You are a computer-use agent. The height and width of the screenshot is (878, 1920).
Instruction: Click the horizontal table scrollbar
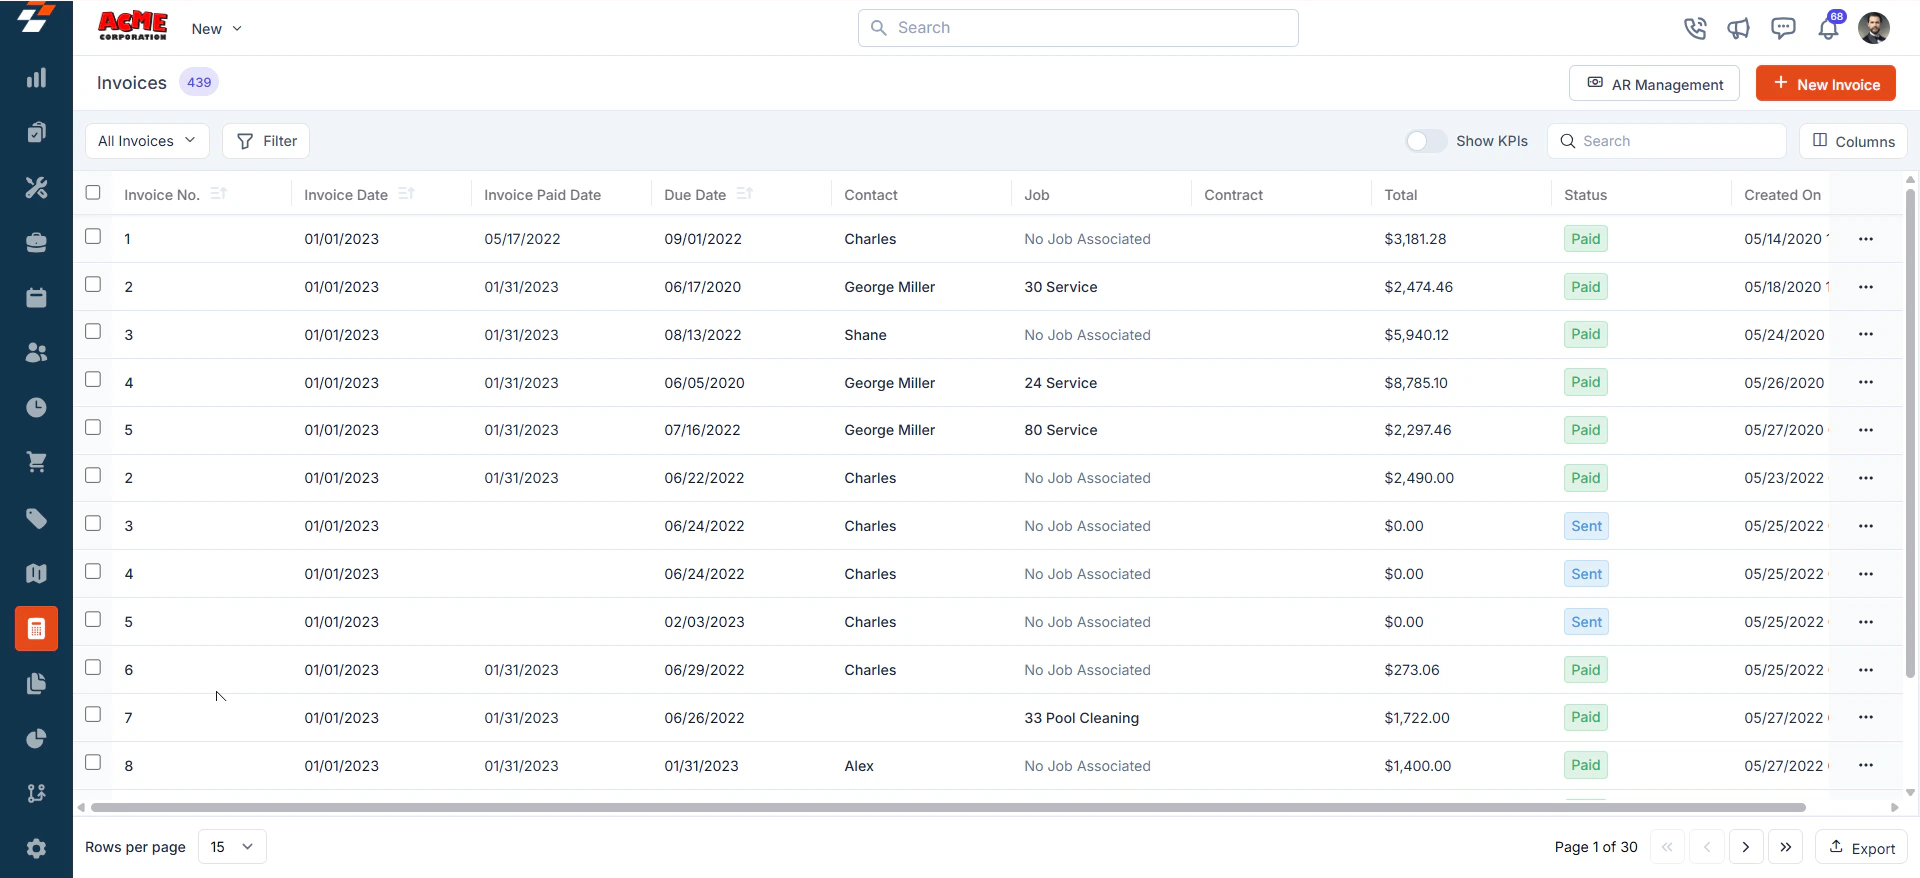948,807
